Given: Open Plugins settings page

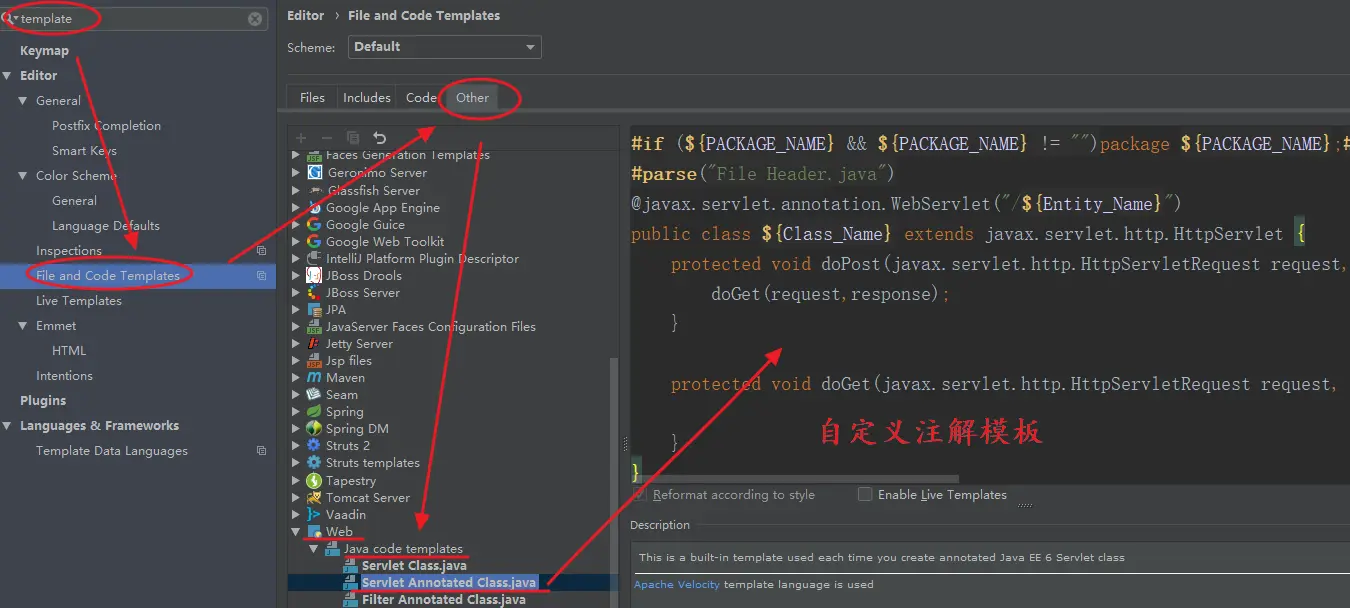Looking at the screenshot, I should (x=43, y=401).
